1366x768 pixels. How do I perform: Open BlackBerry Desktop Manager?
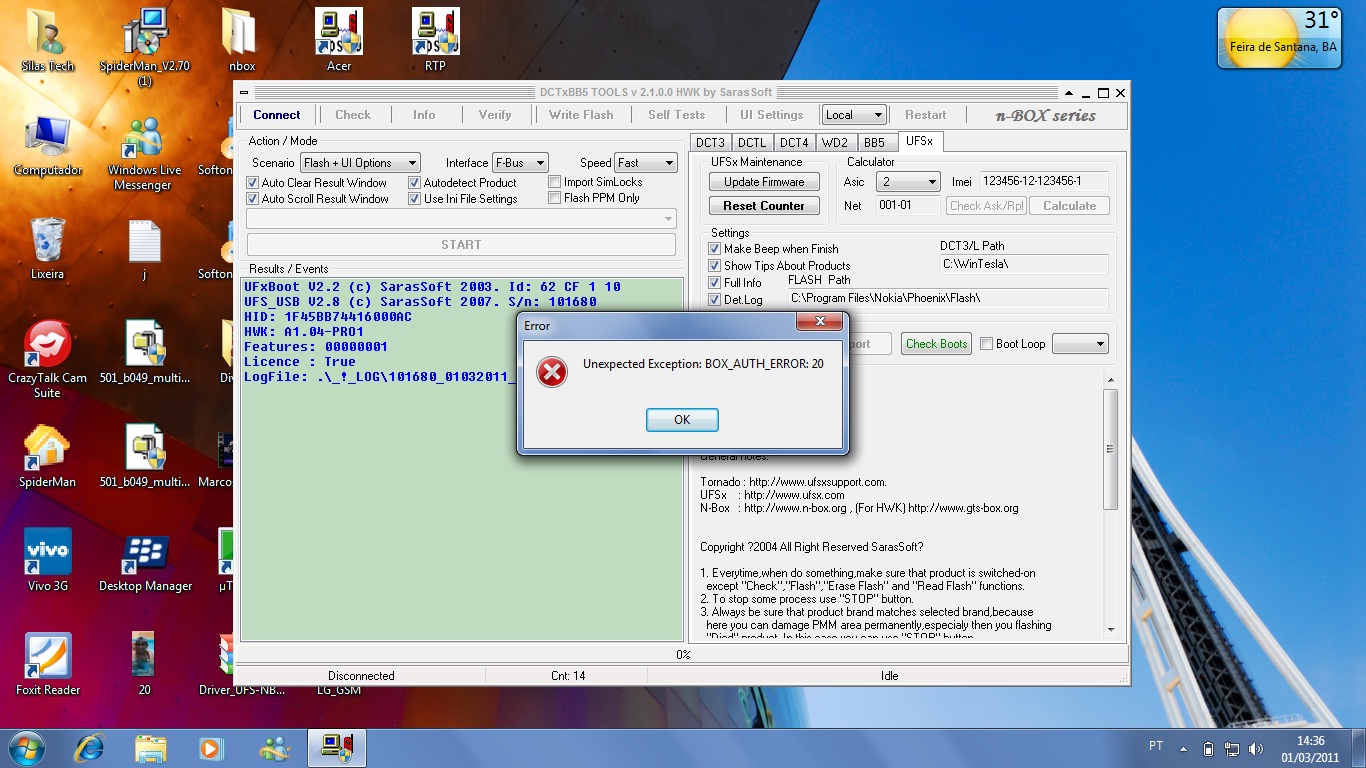145,560
